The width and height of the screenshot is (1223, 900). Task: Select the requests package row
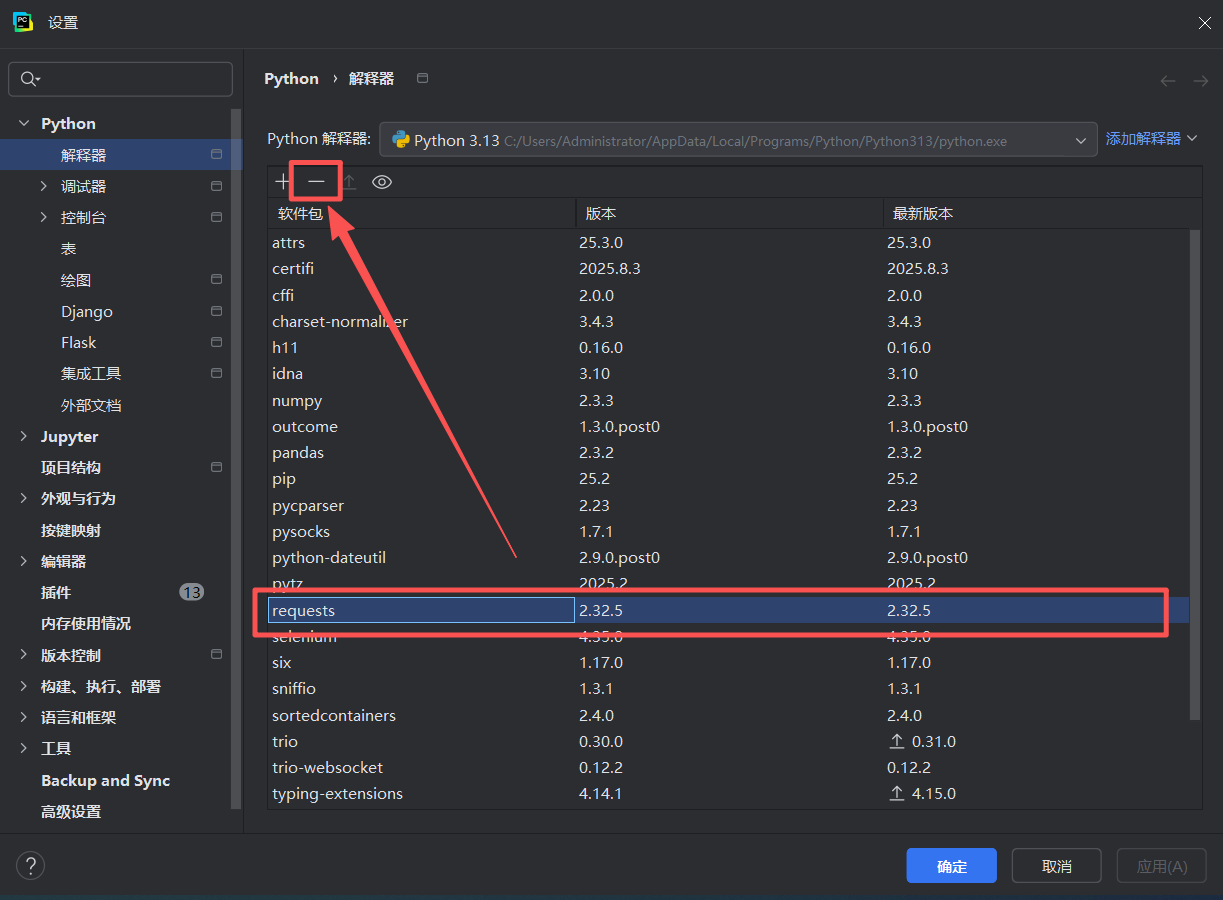coord(728,610)
